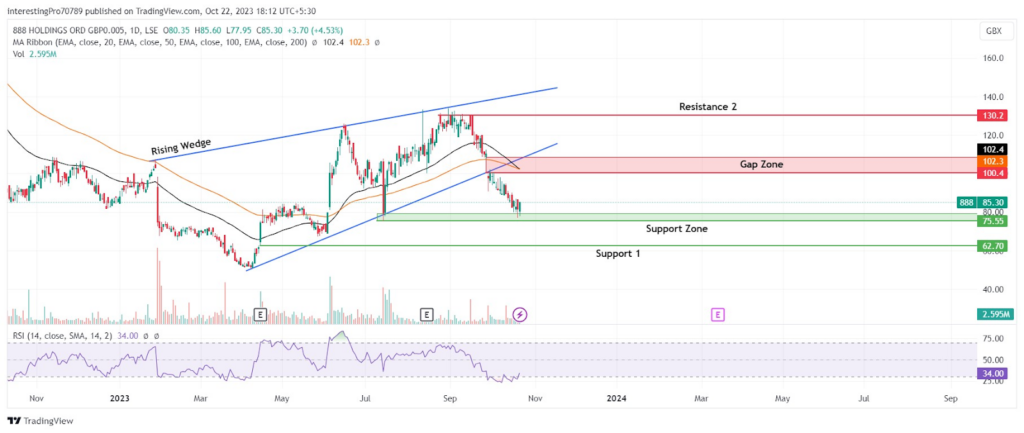
Task: Click the black 102.4 EMA price label
Action: click(x=991, y=149)
